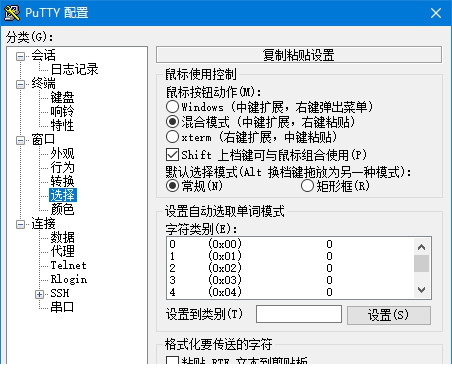Open 特性 settings

tap(62, 125)
